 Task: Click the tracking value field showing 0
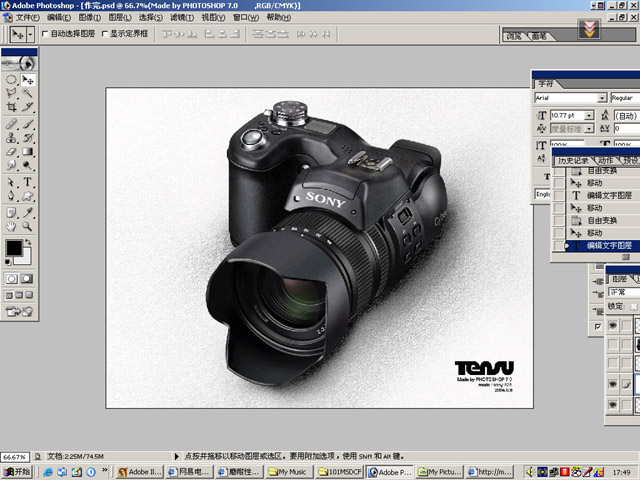[x=627, y=129]
